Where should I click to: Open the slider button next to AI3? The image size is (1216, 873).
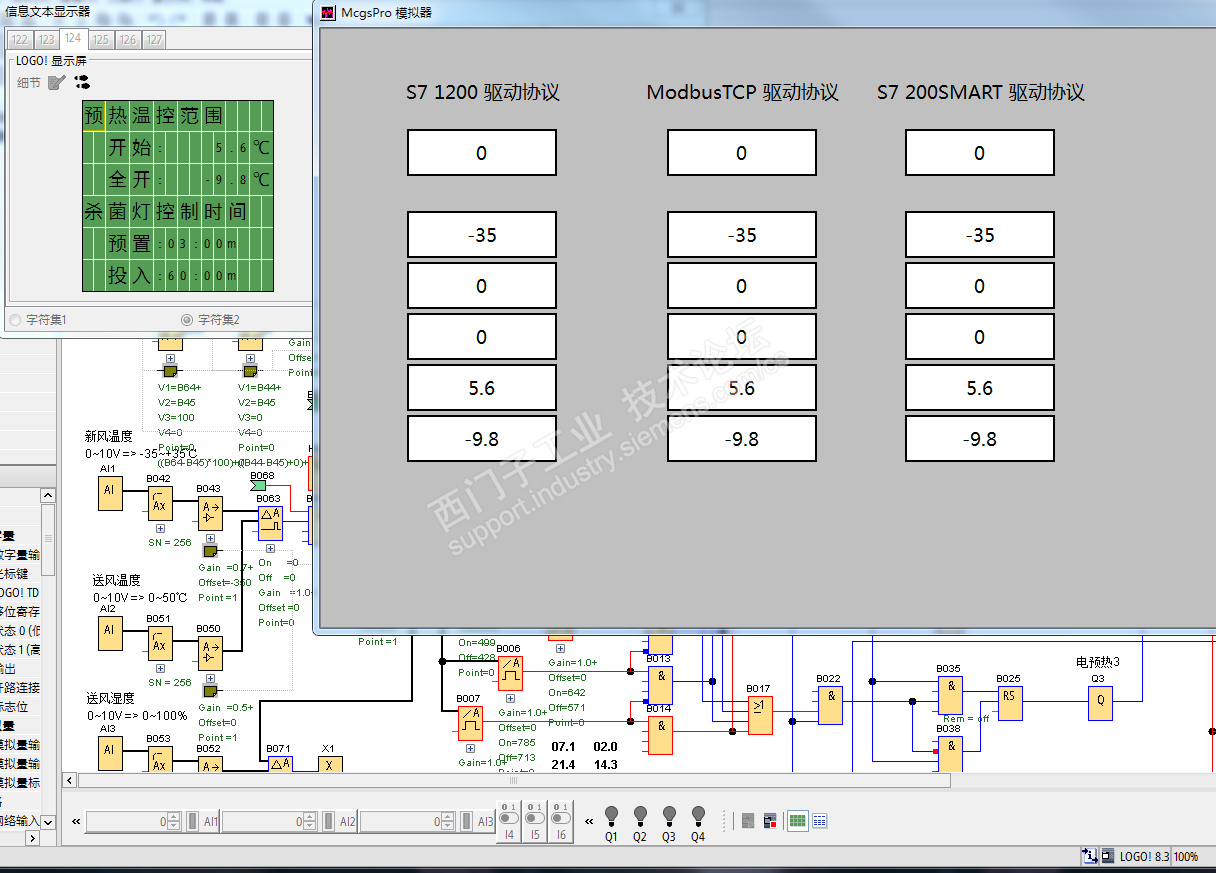point(467,821)
